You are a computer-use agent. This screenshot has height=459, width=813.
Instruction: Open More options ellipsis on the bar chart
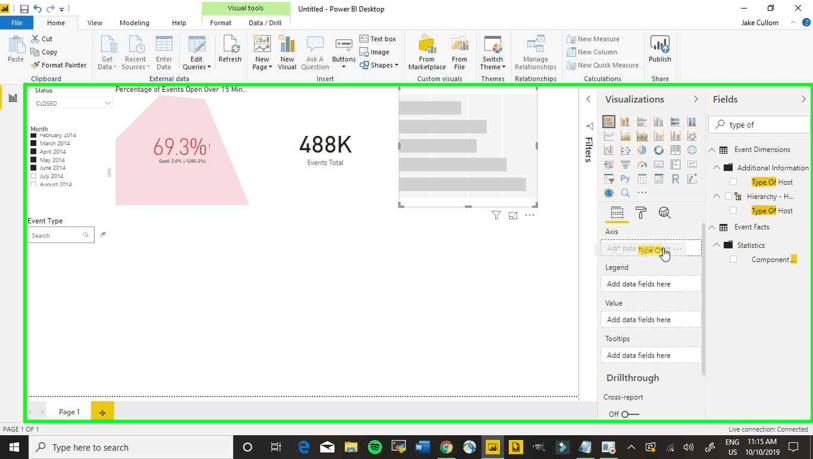[x=529, y=215]
